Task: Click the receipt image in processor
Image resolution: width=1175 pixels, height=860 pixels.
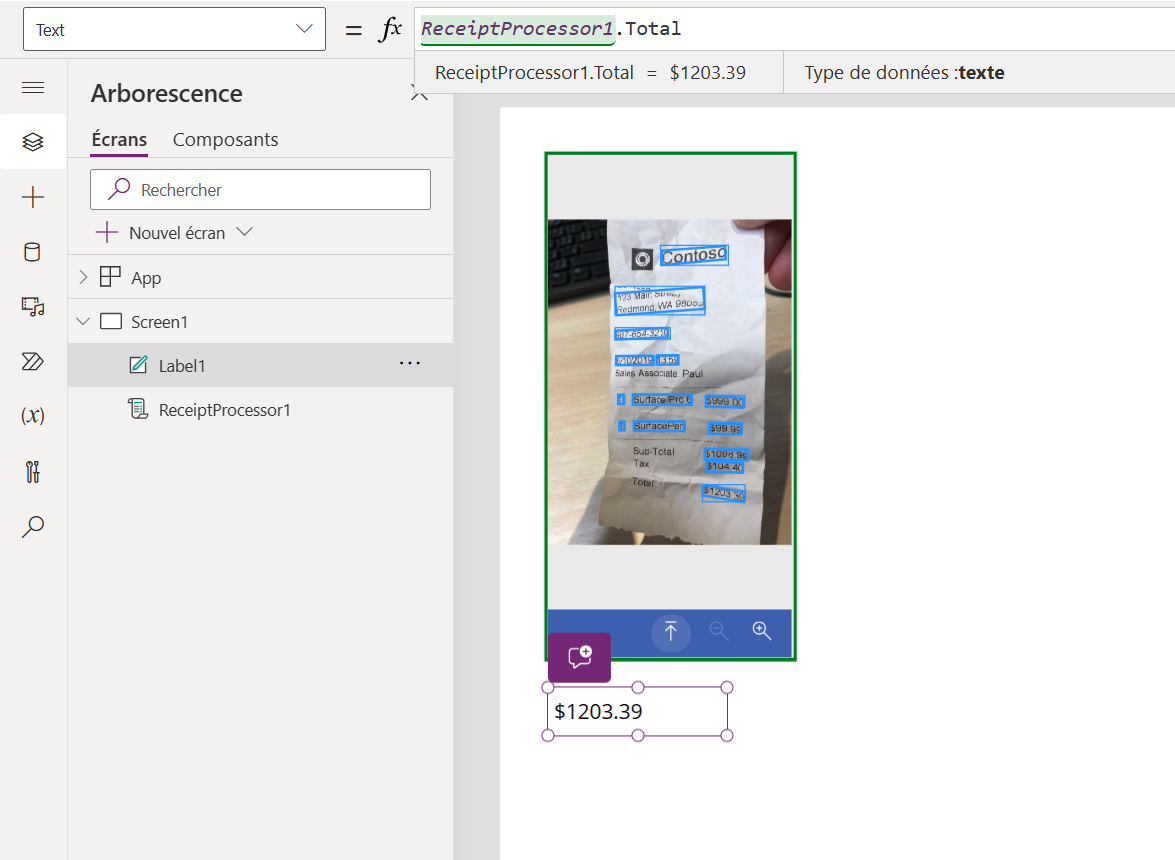Action: (670, 382)
